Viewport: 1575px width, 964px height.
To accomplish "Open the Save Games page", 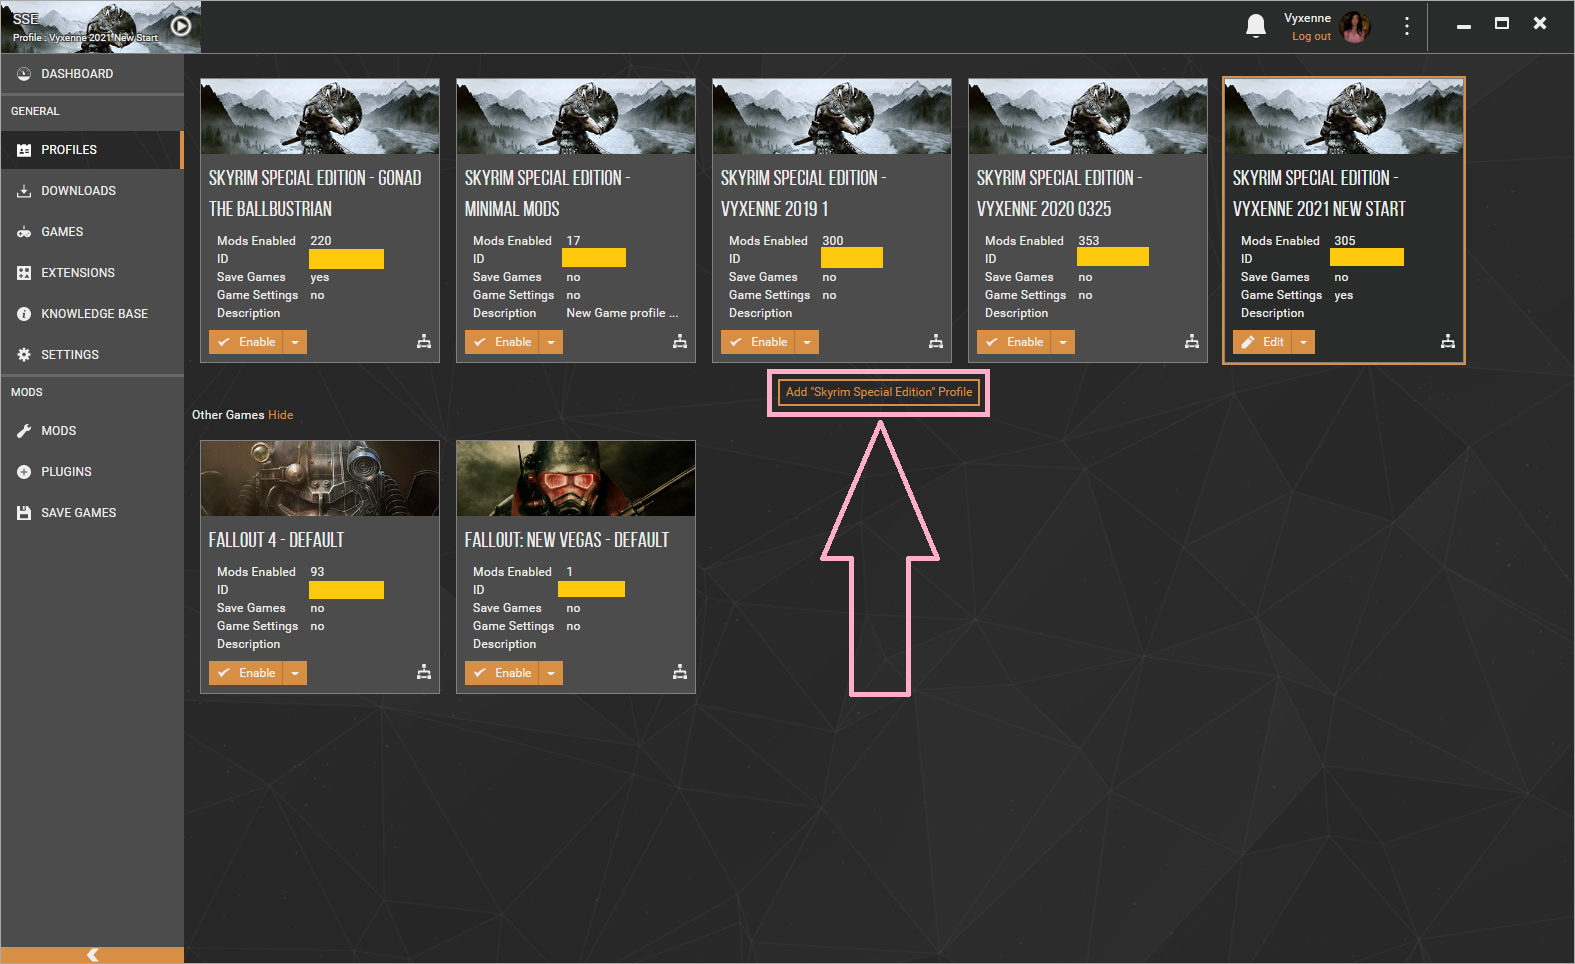I will tap(92, 513).
